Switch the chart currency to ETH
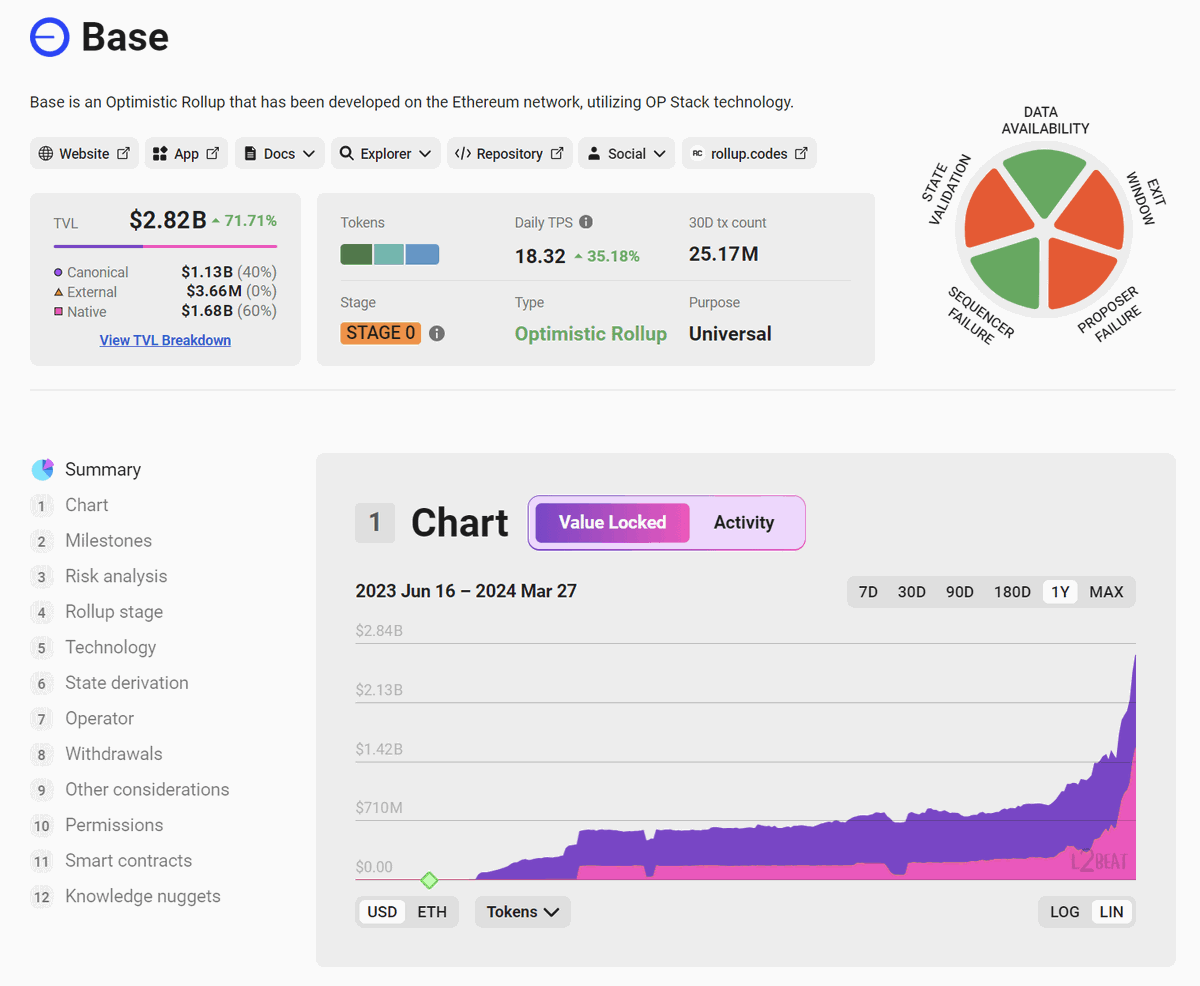The image size is (1200, 986). (432, 911)
